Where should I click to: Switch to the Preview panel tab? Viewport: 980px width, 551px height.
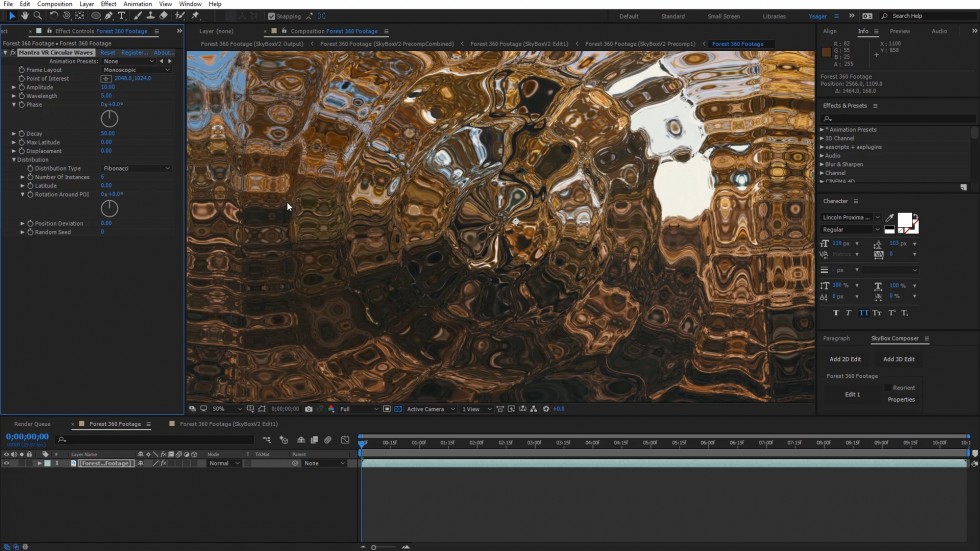pyautogui.click(x=900, y=31)
